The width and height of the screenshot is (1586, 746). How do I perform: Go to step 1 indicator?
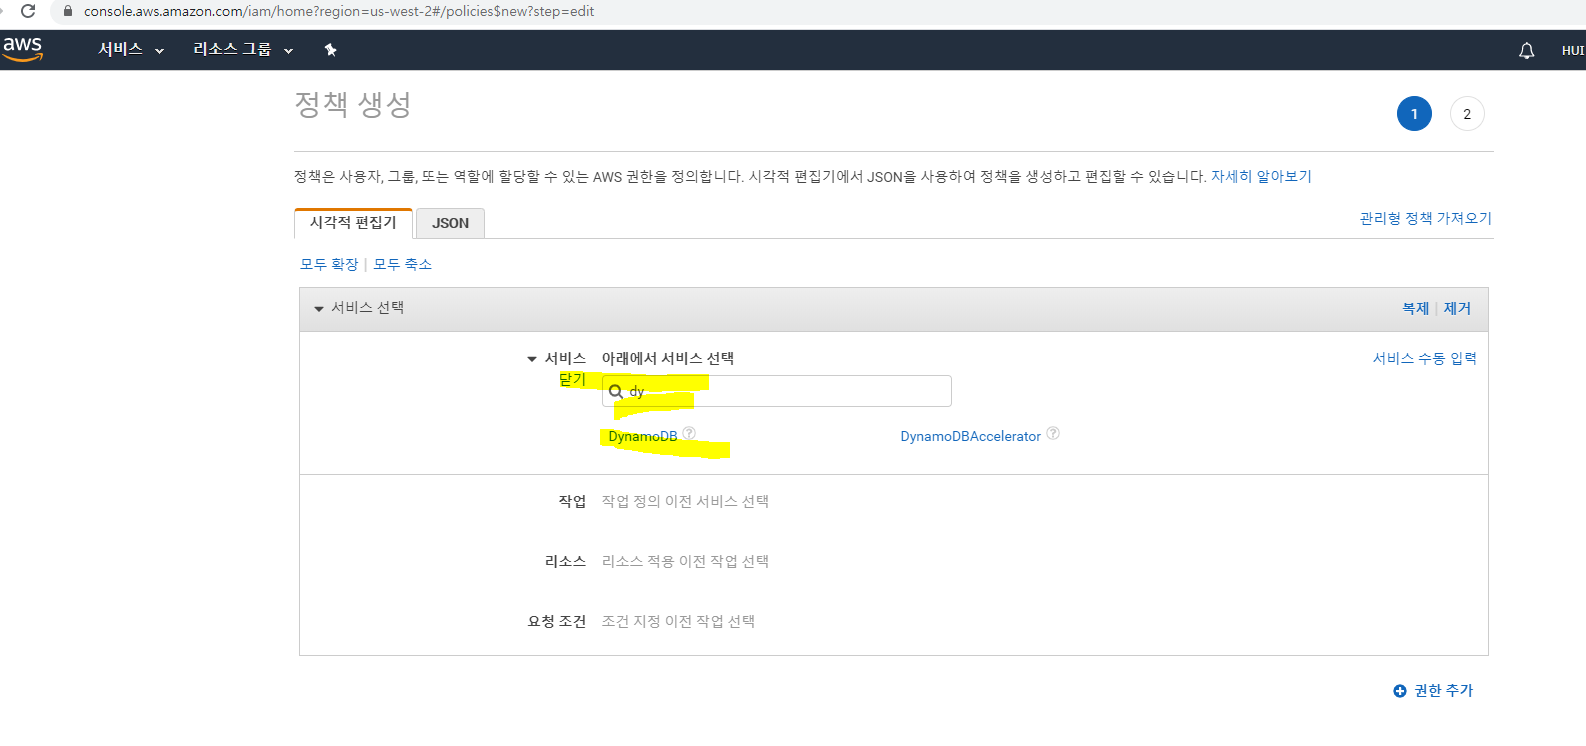1414,113
